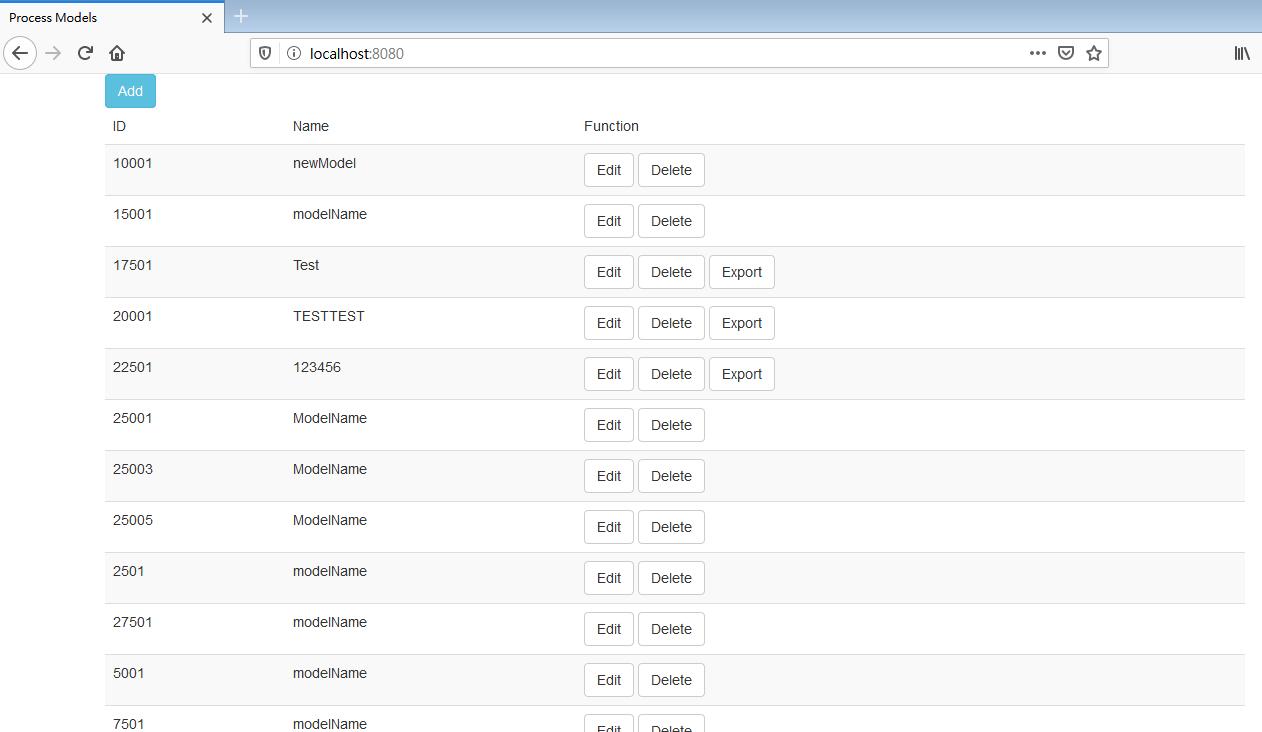
Task: Select the ID cell 25003
Action: pos(133,469)
